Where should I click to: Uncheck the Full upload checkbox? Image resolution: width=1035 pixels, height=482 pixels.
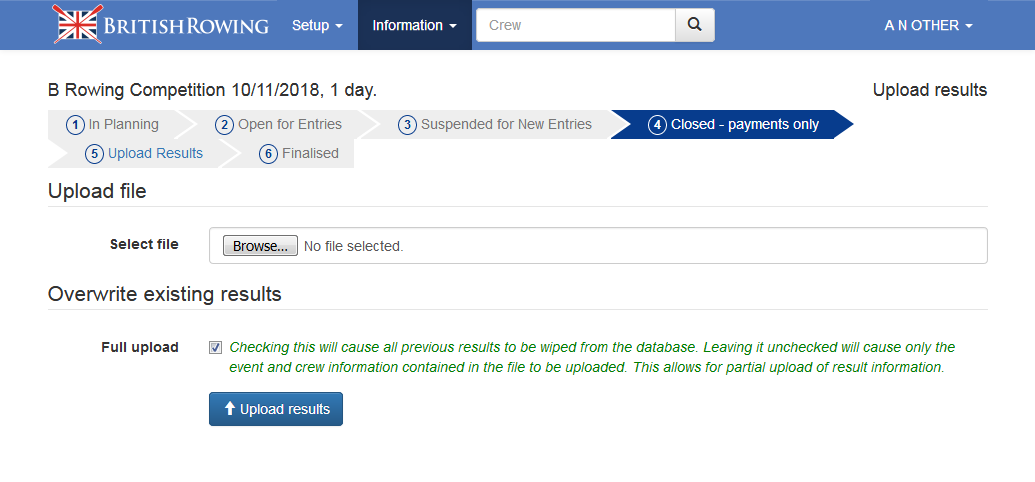click(x=216, y=347)
